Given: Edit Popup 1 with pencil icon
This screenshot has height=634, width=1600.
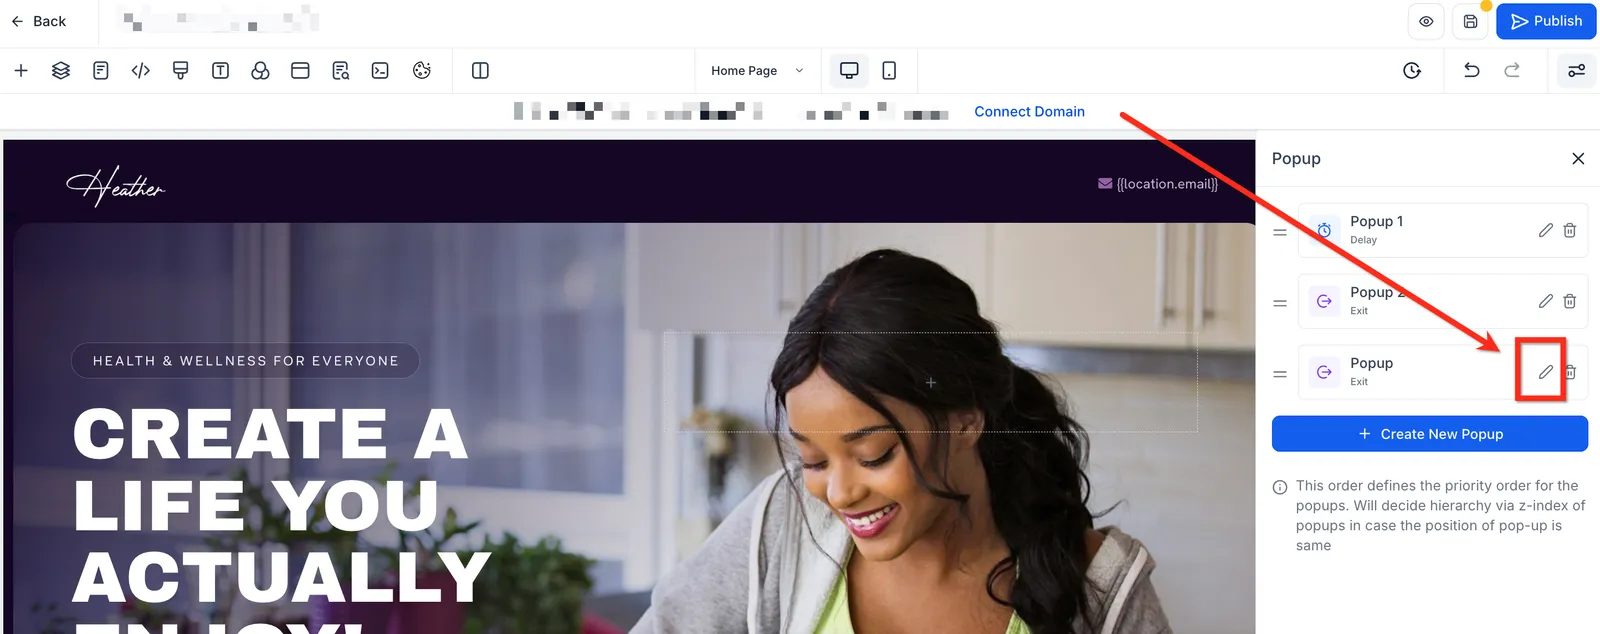Looking at the screenshot, I should 1546,230.
